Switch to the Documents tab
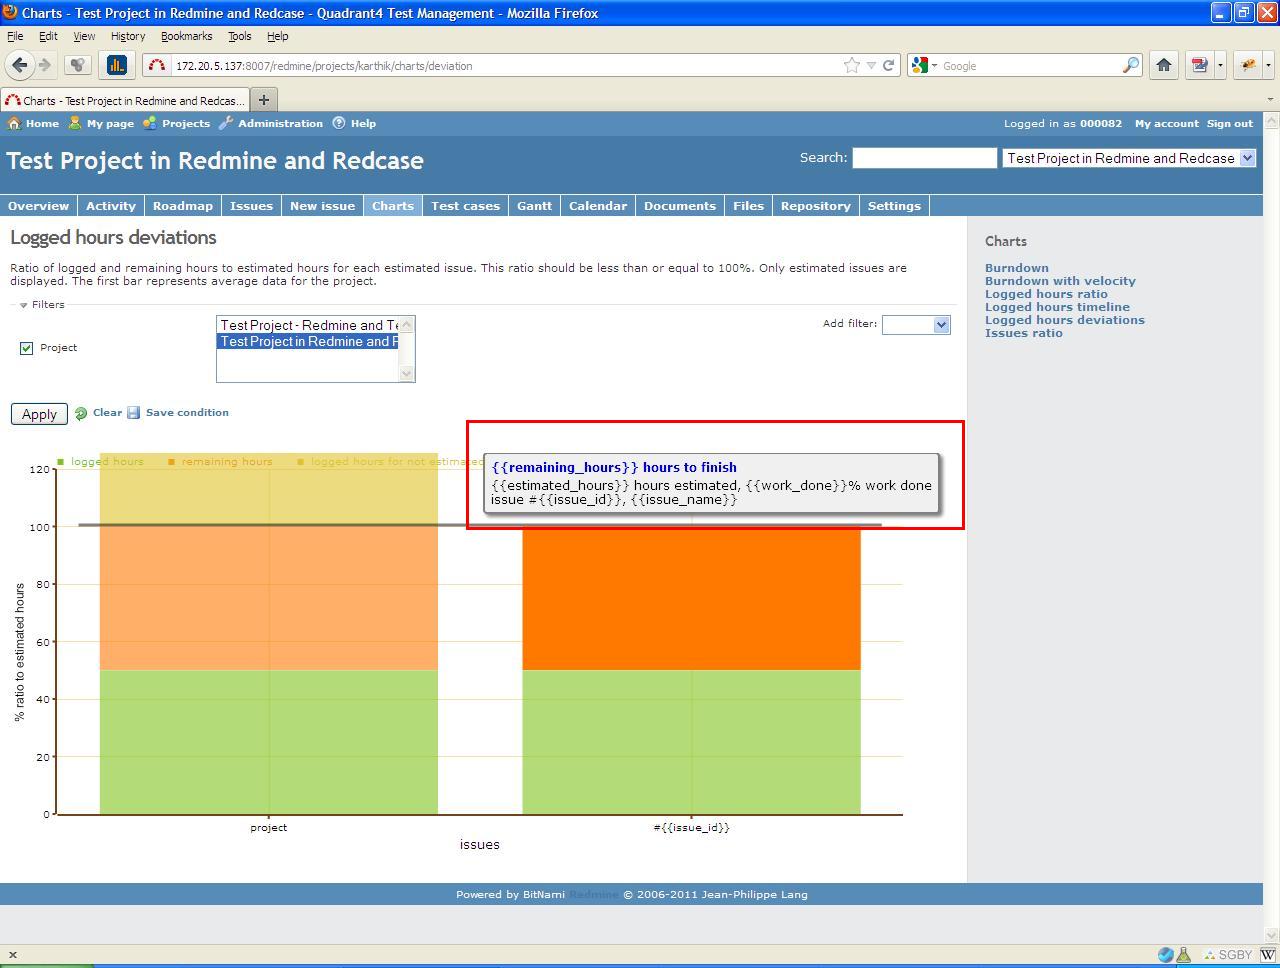The image size is (1280, 968). [680, 206]
